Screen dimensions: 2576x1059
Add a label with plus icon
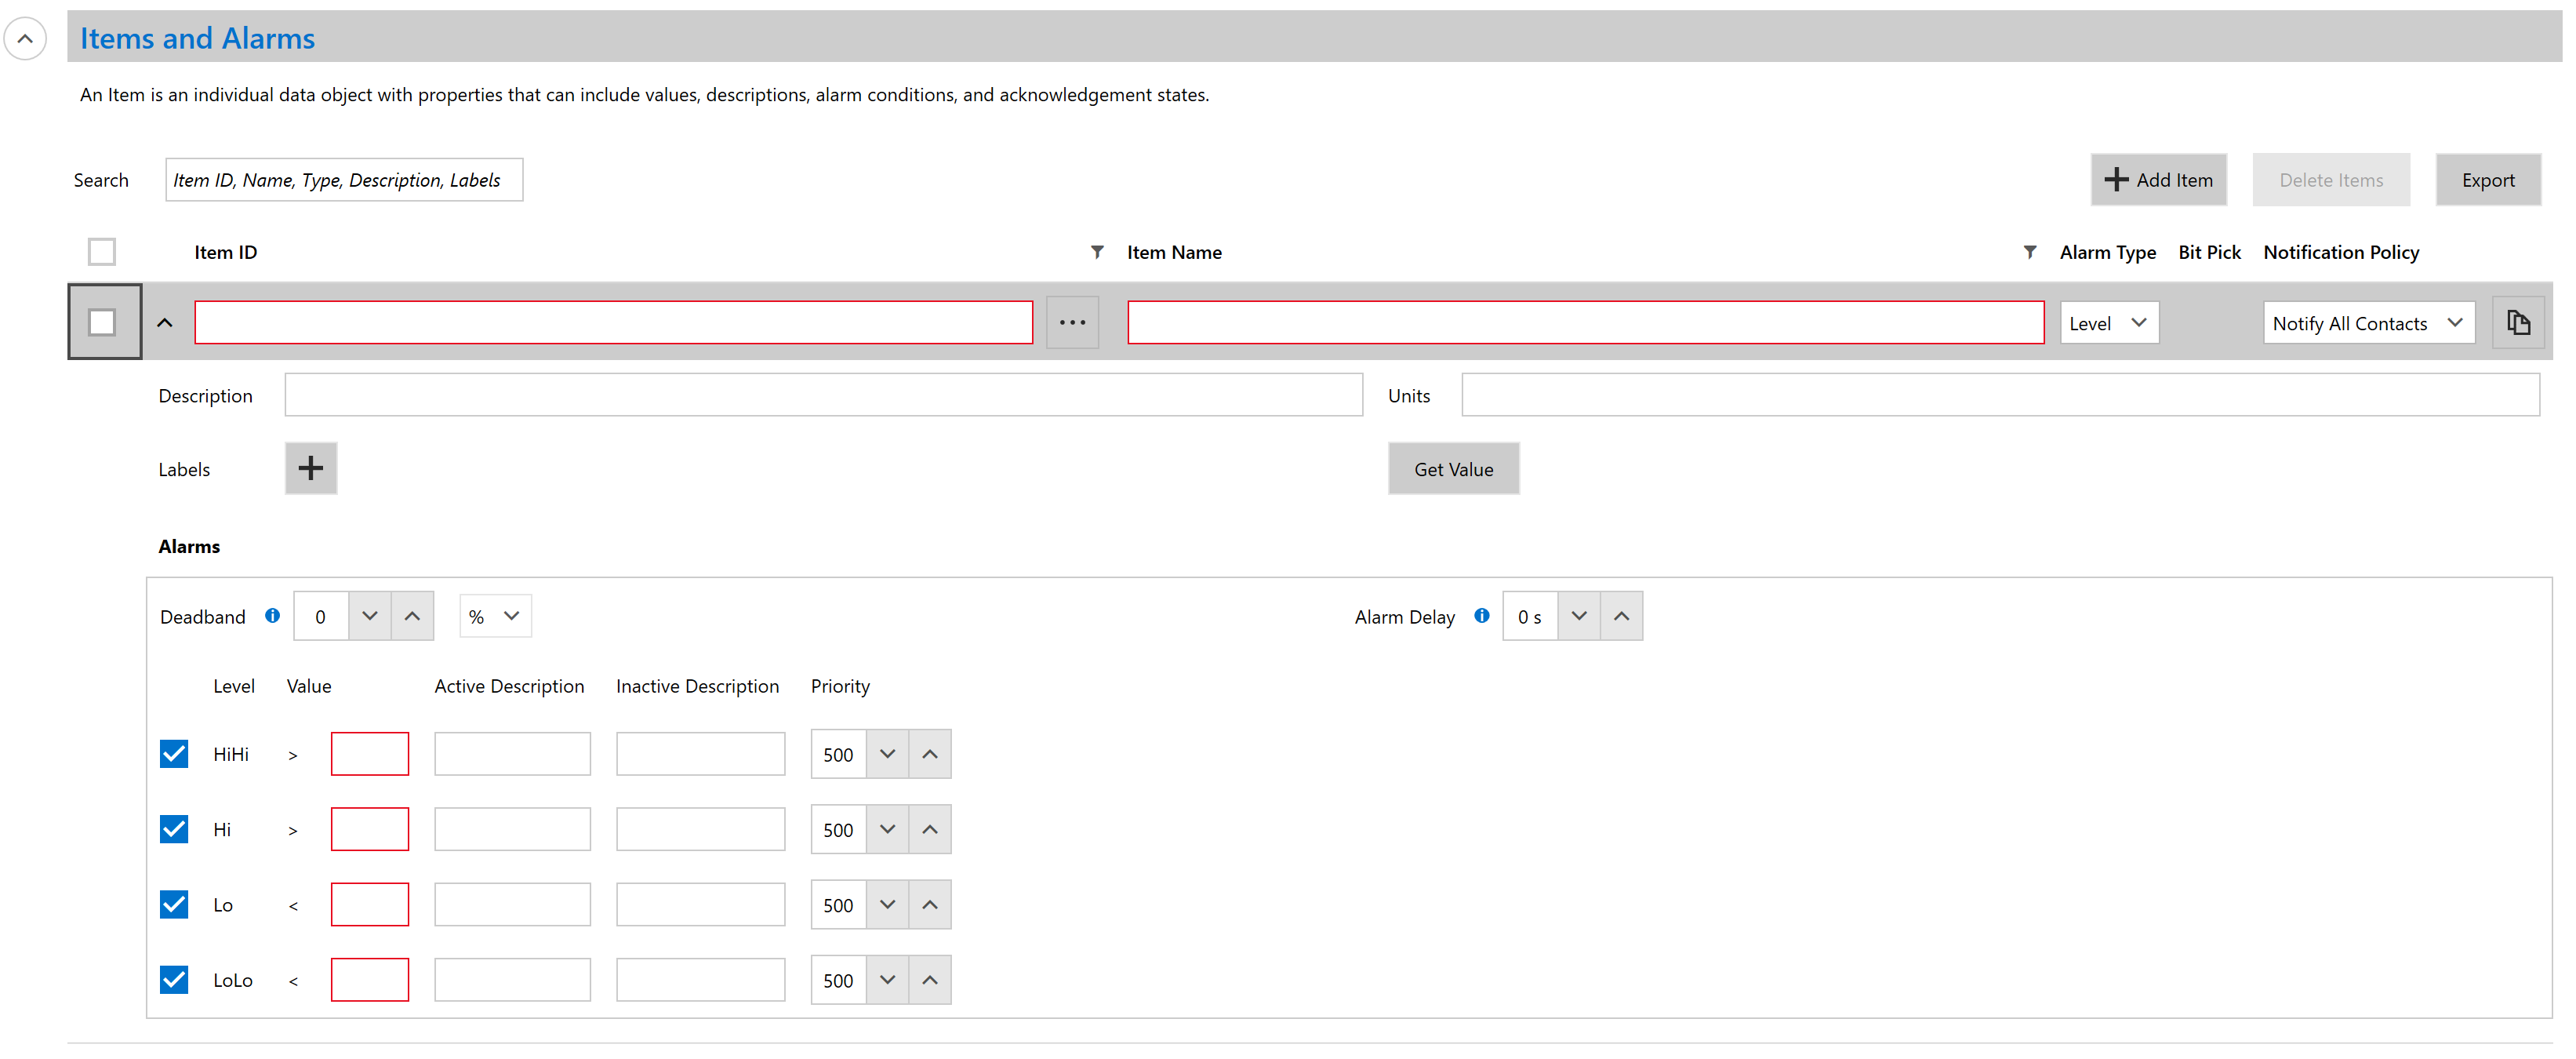(310, 468)
